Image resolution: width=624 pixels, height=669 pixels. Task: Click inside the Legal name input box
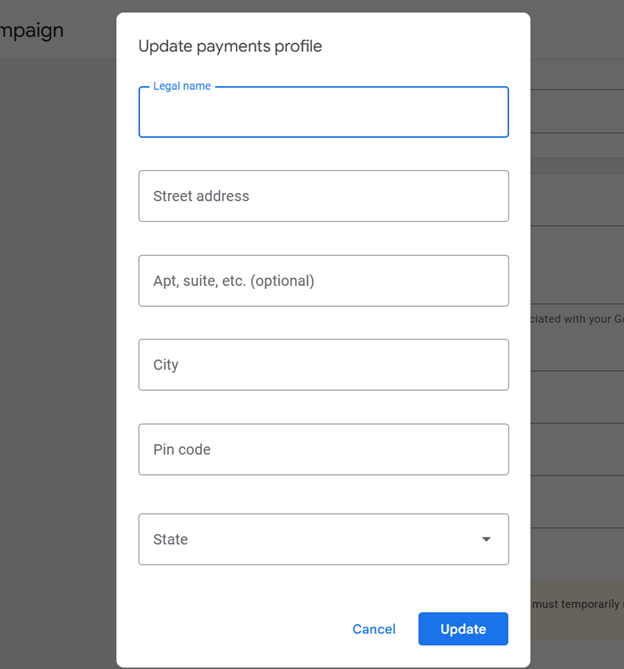pyautogui.click(x=323, y=112)
